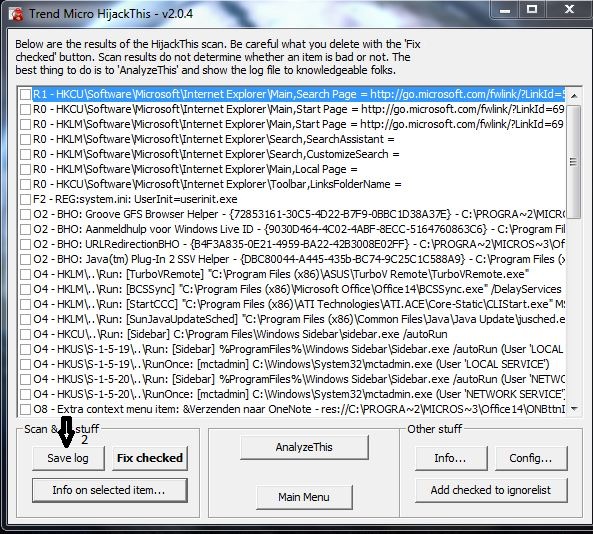593x534 pixels.
Task: Click Add checked to ignorelist
Action: coord(491,490)
